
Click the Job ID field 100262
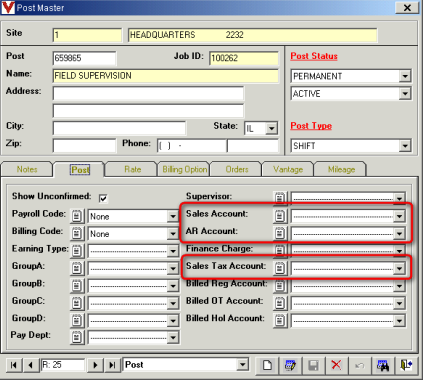244,58
